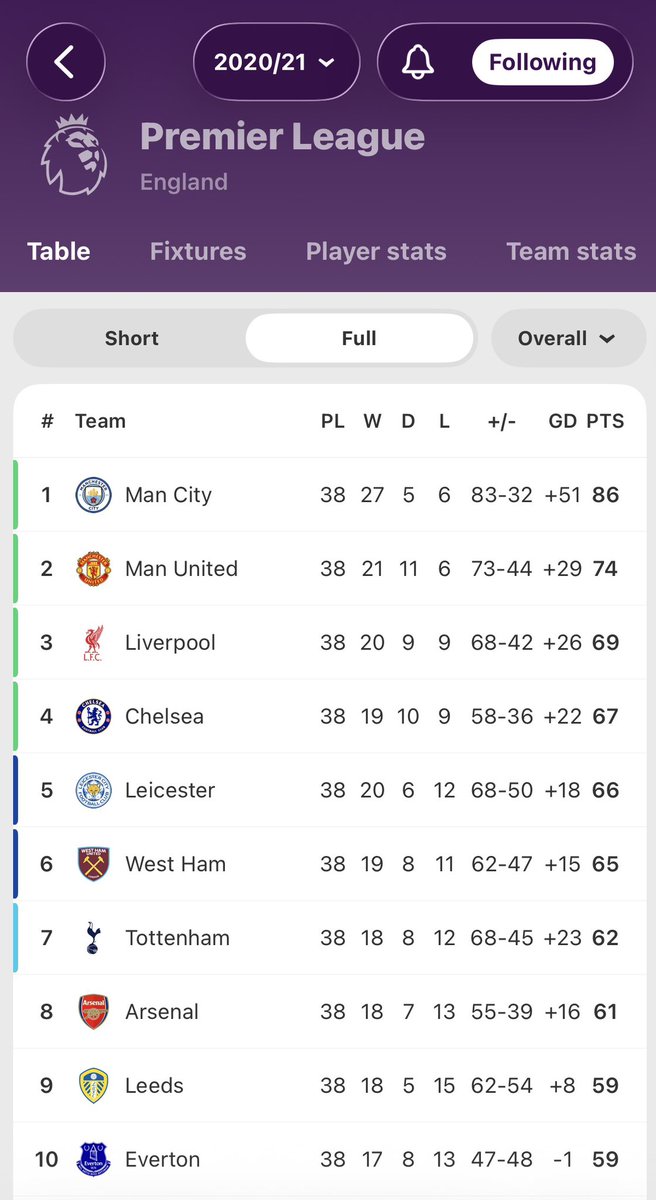Tap the back arrow icon
This screenshot has height=1200, width=656.
(x=65, y=62)
